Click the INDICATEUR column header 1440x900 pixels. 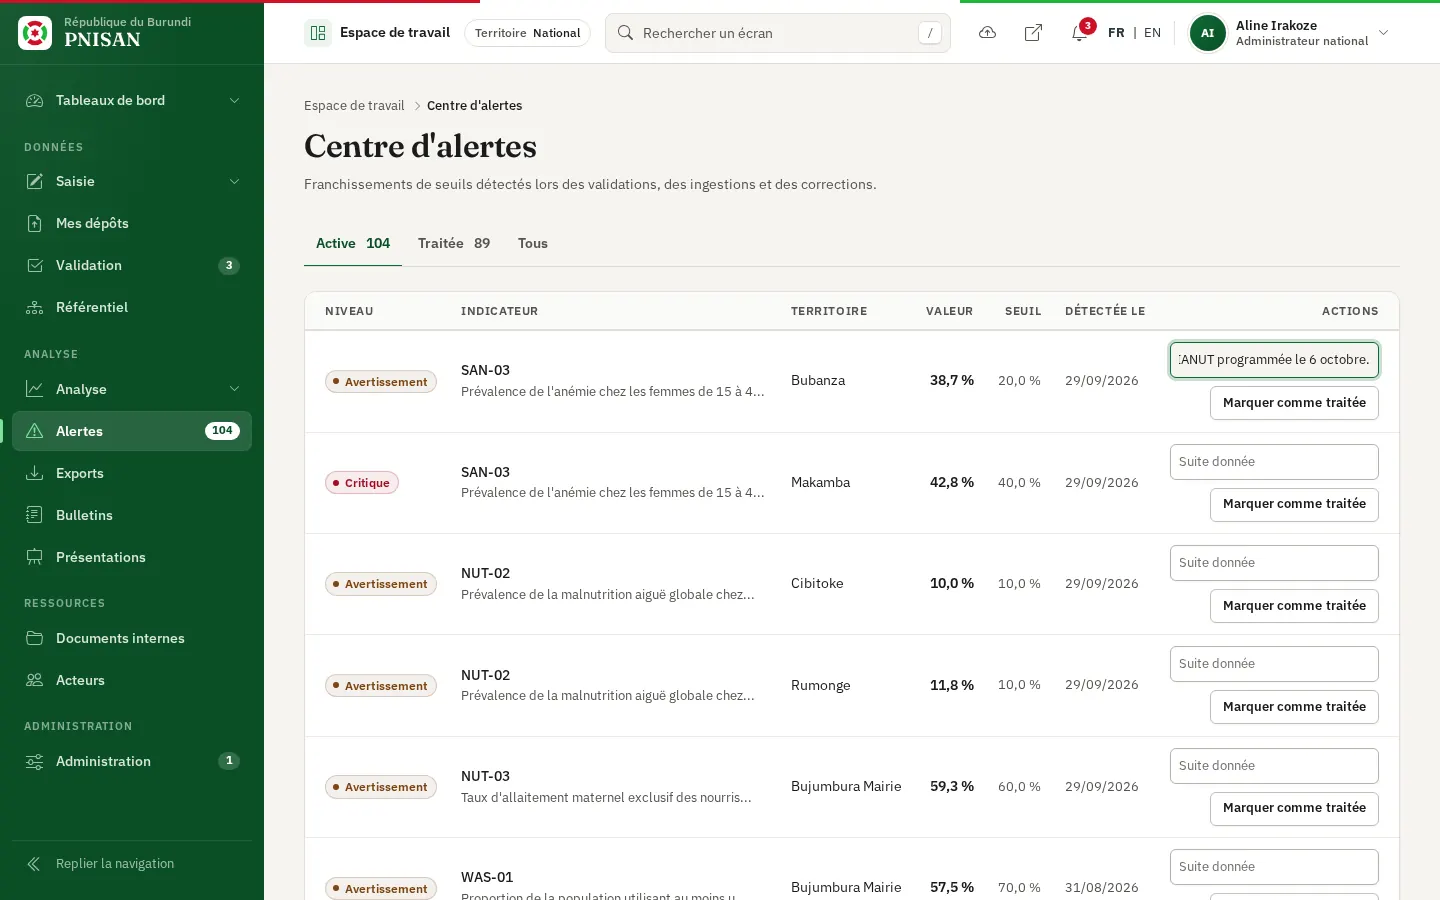click(x=499, y=311)
